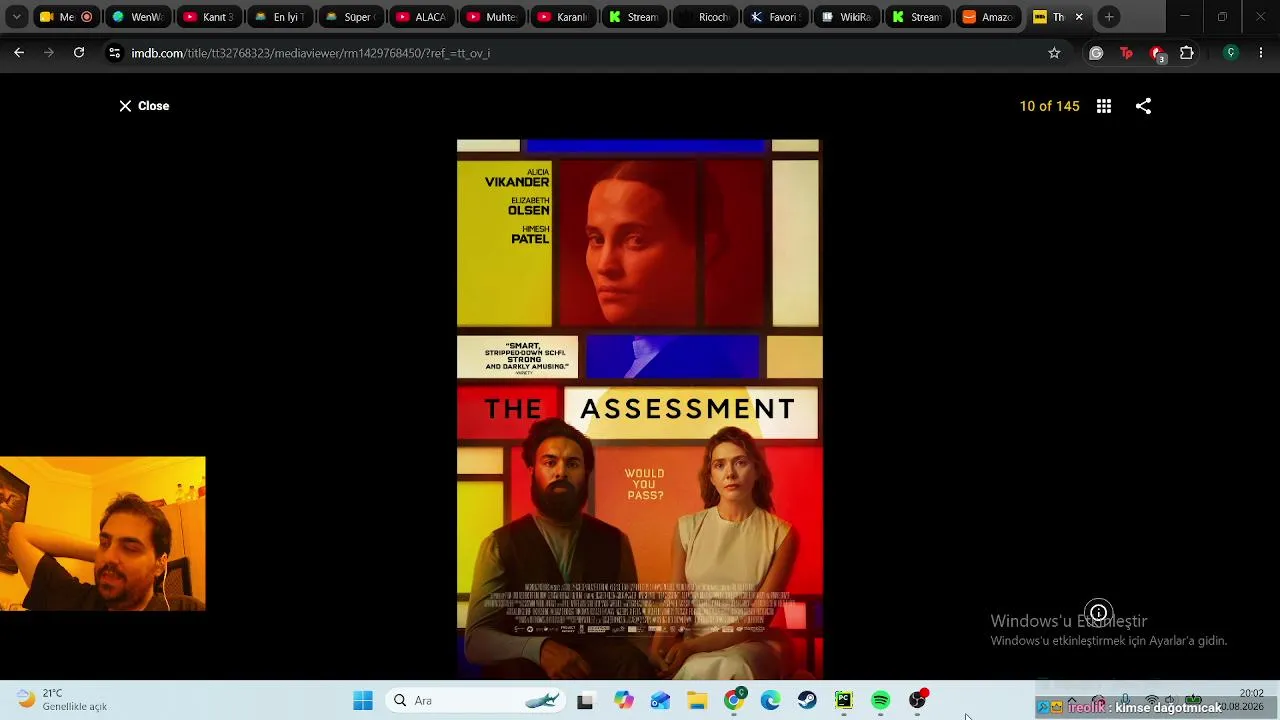View site information in the address bar
Screen dimensions: 1280x720
[x=114, y=53]
